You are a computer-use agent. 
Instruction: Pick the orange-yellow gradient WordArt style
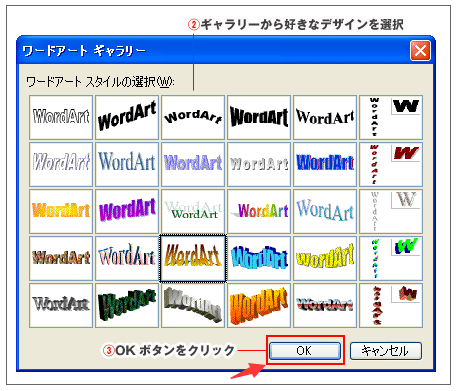pyautogui.click(x=61, y=211)
